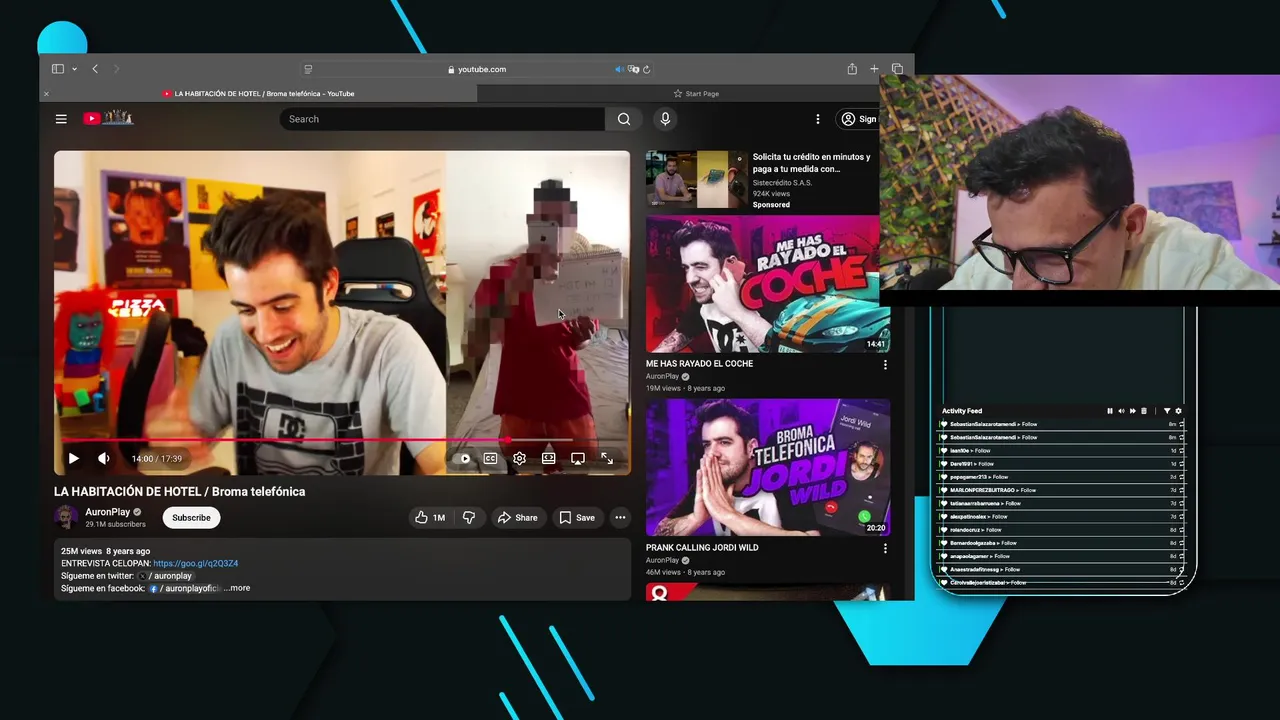Click the Share button
This screenshot has width=1280, height=720.
518,517
